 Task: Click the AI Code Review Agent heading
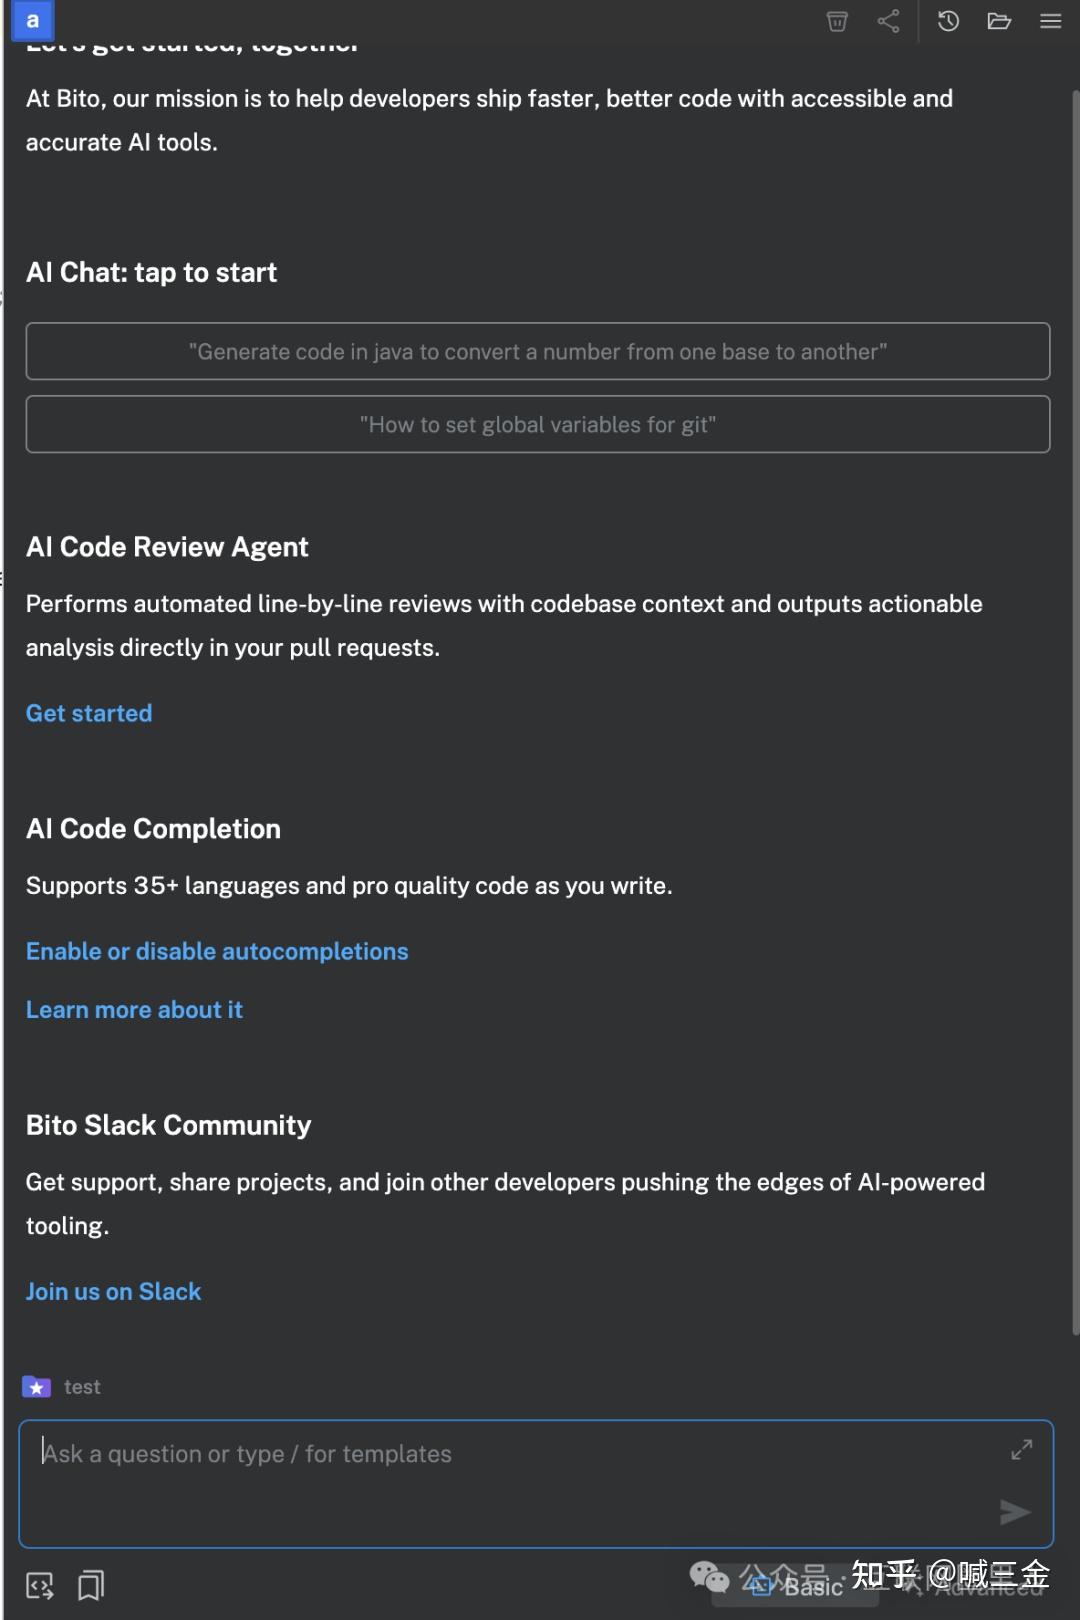pos(167,547)
